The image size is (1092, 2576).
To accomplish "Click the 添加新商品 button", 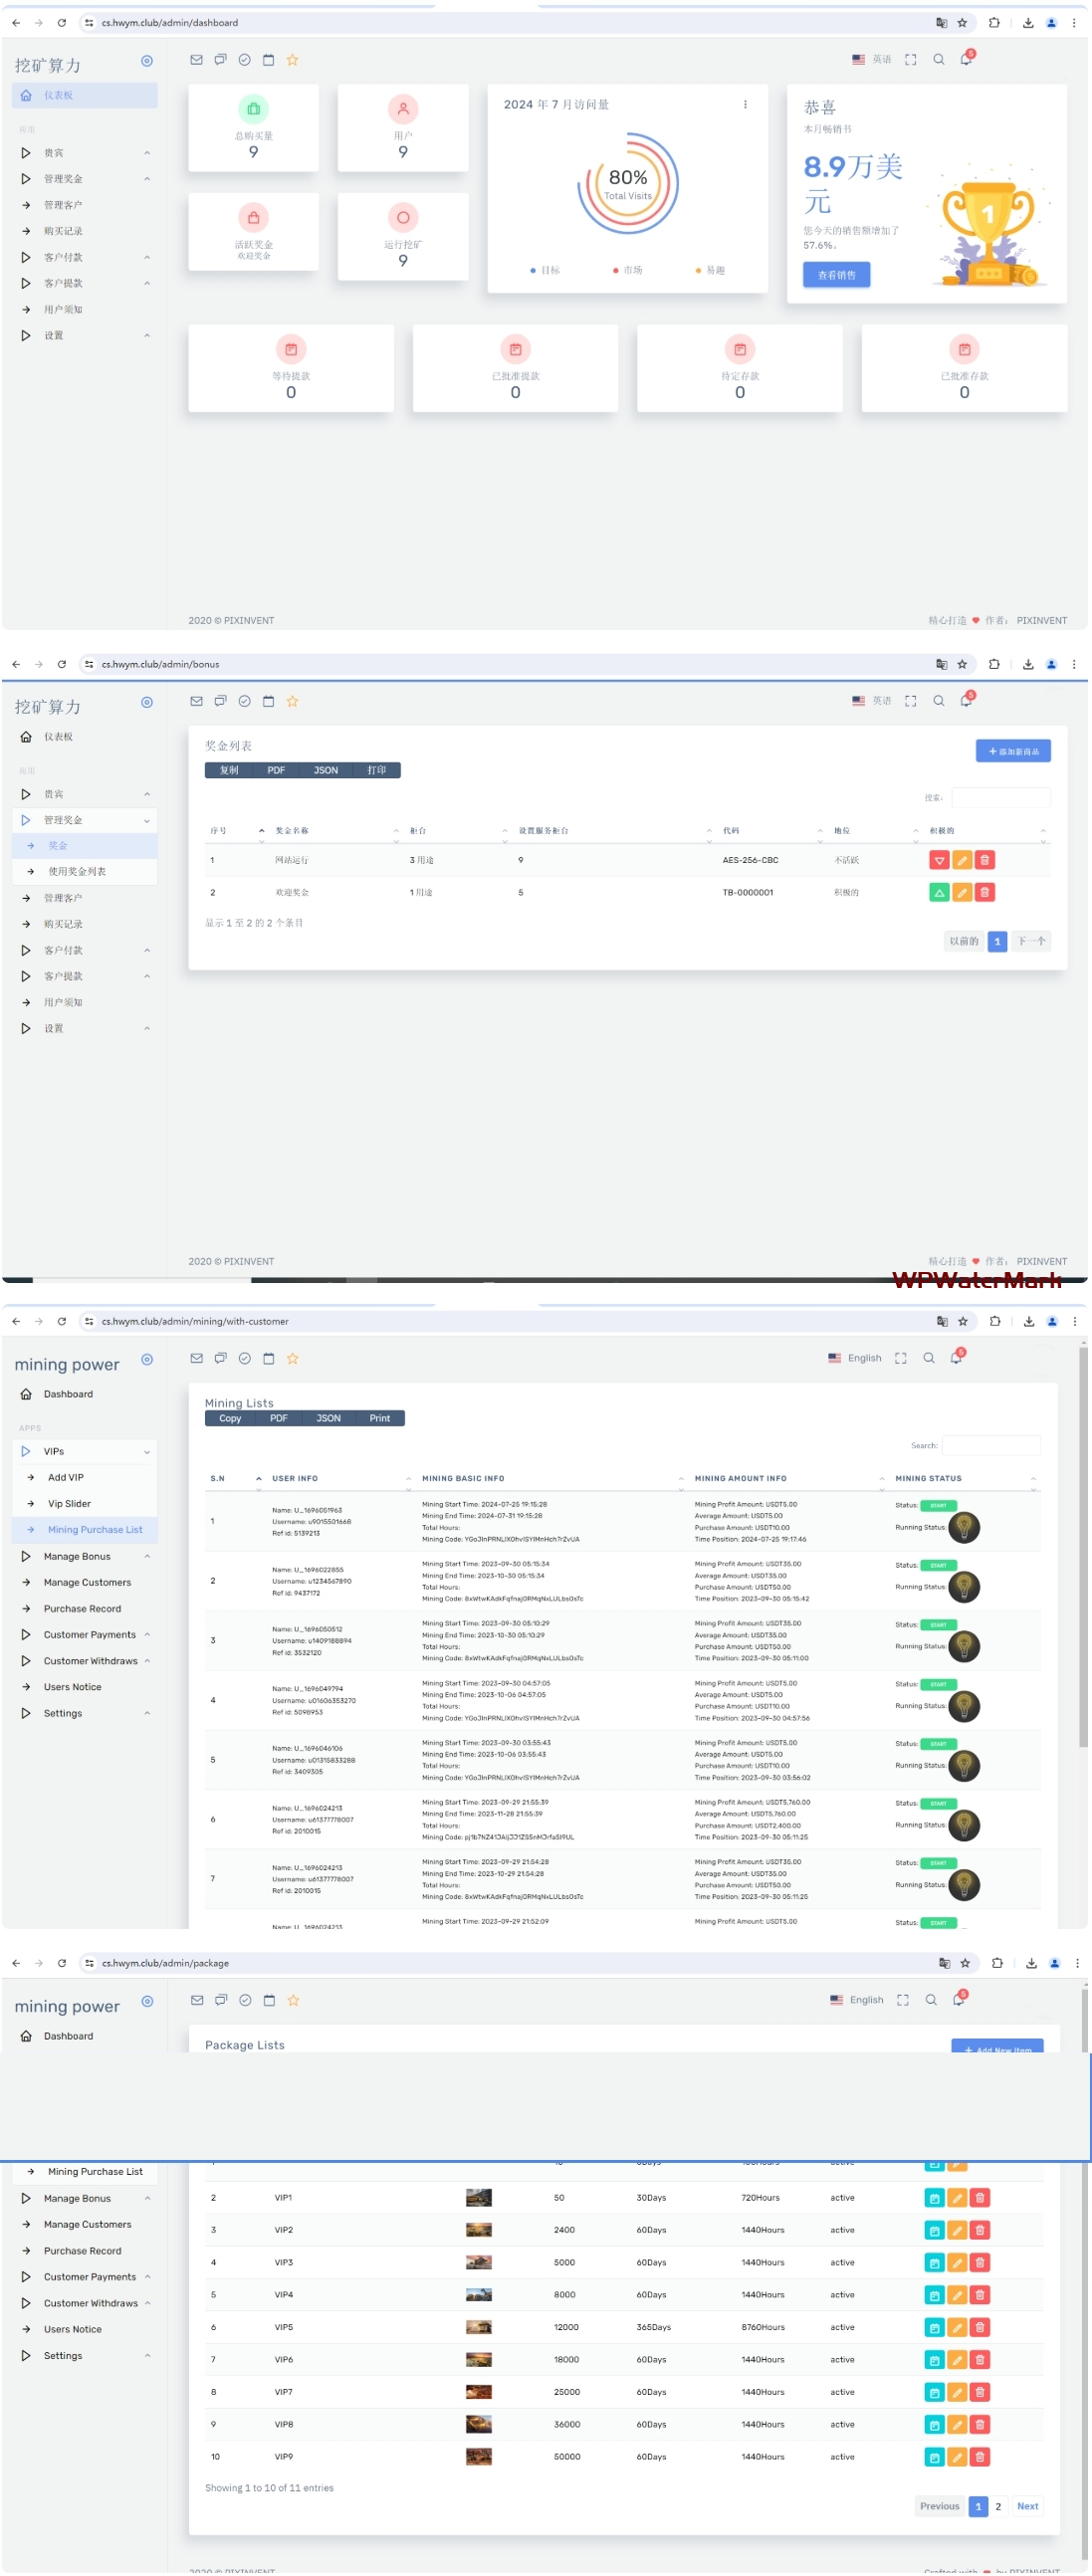I will coord(1012,751).
